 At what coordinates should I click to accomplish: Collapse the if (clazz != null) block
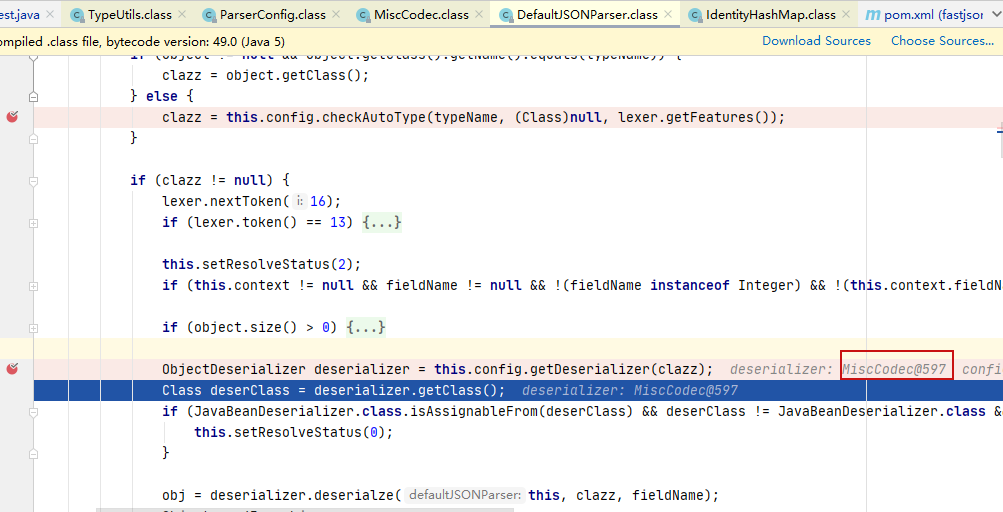(x=33, y=181)
